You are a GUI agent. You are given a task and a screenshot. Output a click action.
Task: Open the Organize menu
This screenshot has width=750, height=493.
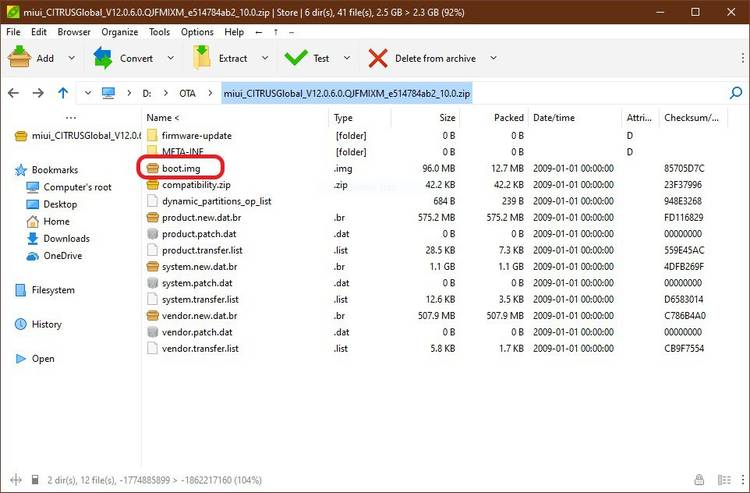(119, 32)
